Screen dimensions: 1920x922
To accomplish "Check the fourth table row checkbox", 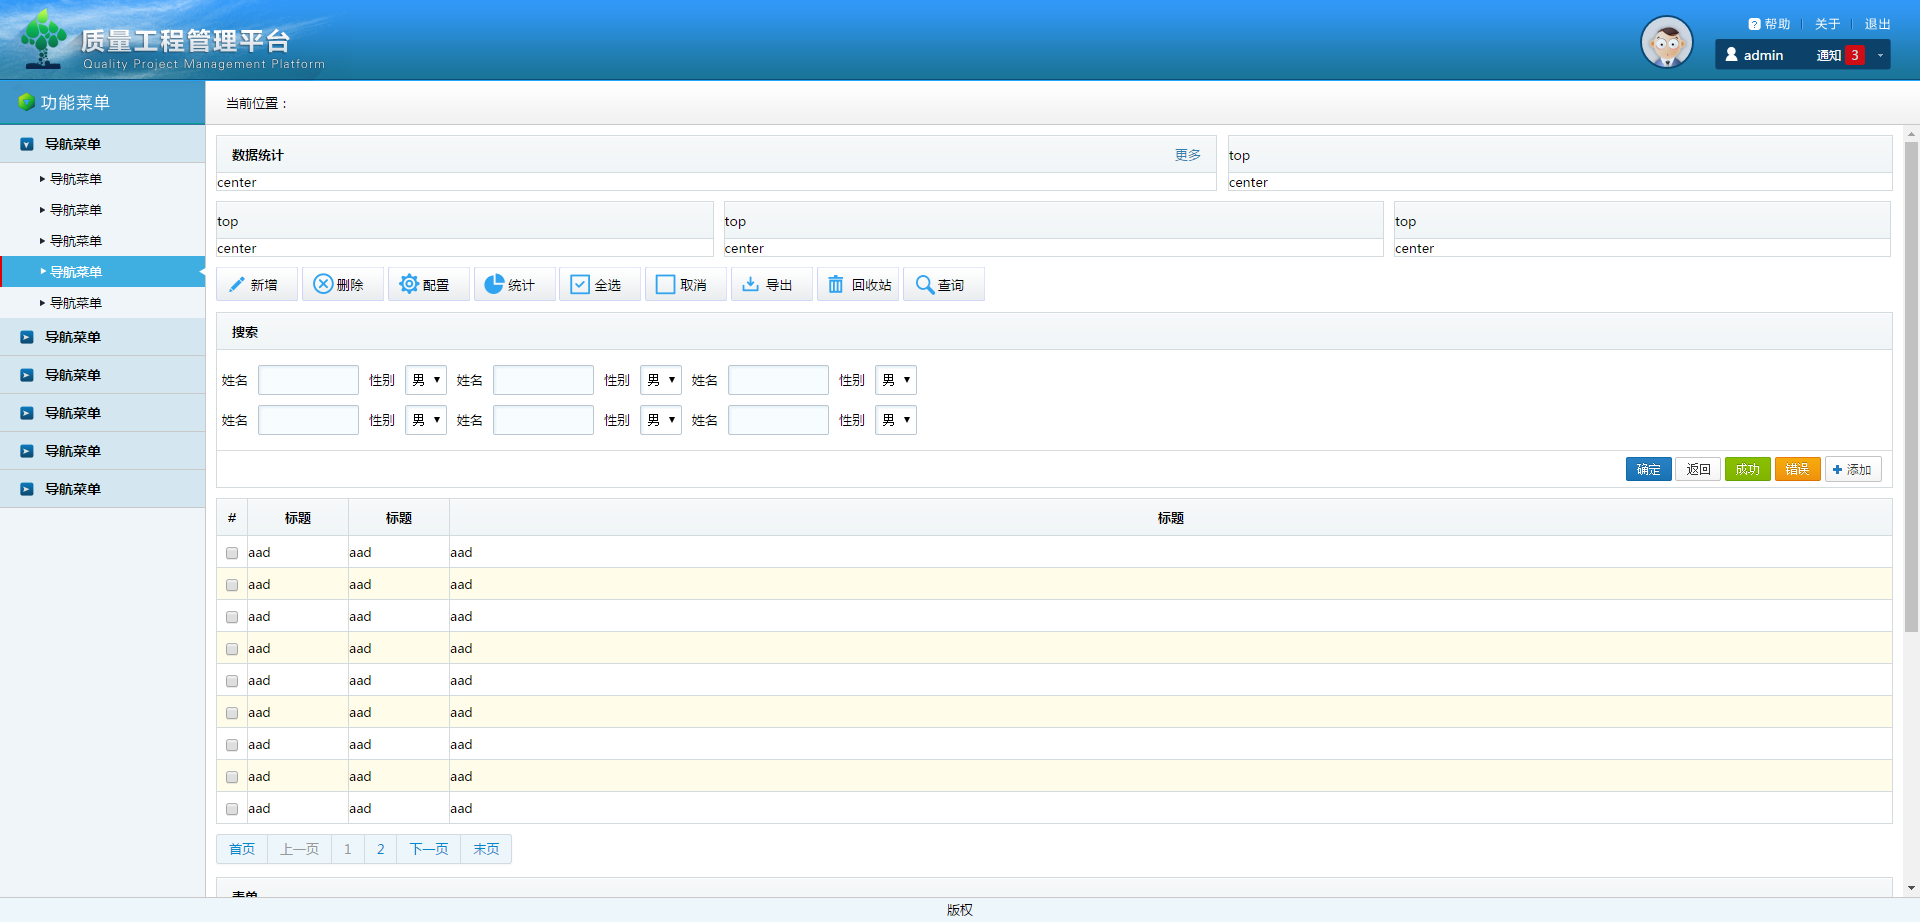I will pos(232,649).
